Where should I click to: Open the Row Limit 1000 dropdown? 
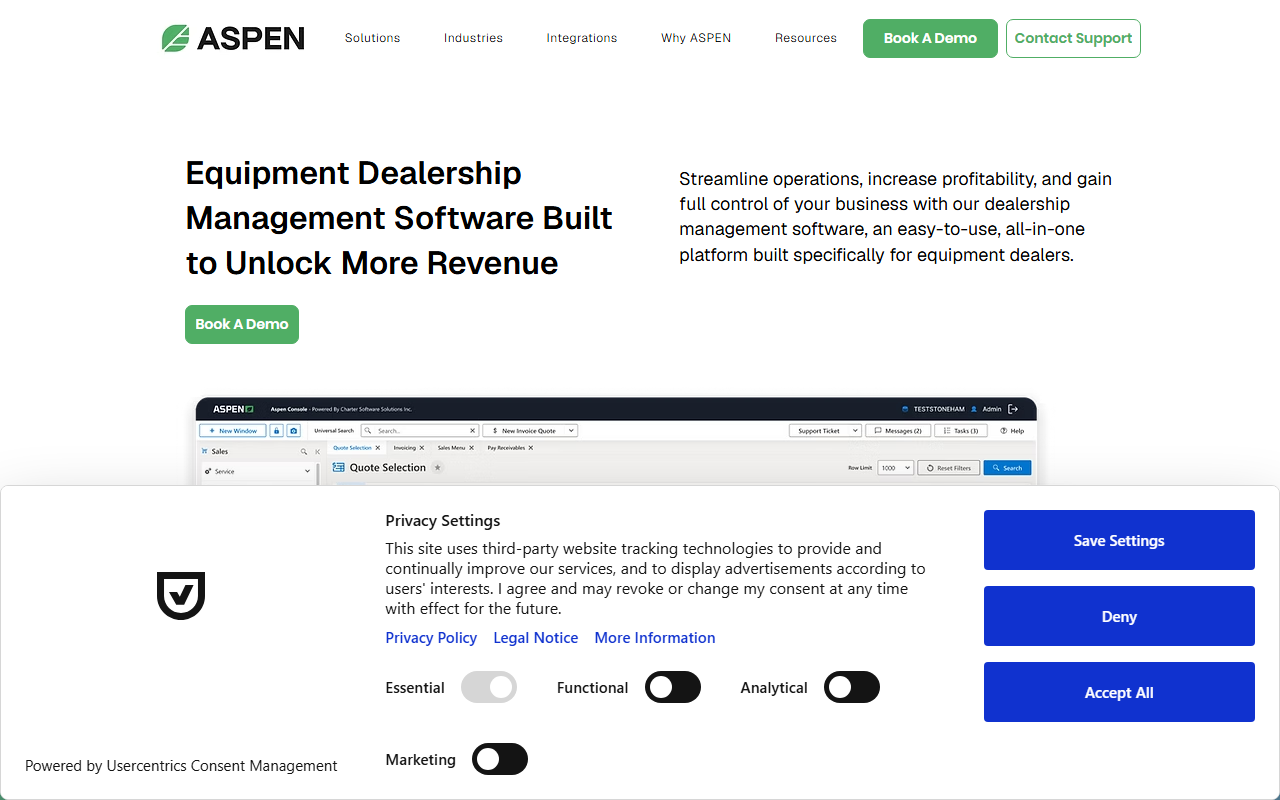pyautogui.click(x=895, y=467)
